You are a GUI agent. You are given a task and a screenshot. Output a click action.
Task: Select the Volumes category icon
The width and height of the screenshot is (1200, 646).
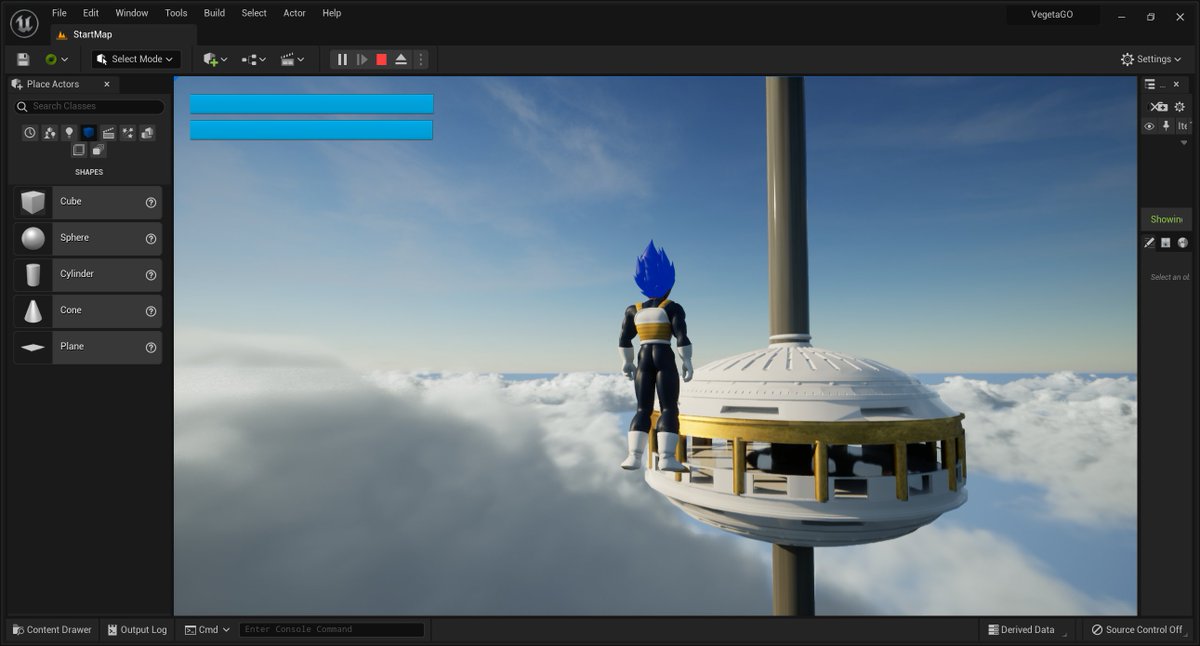click(x=79, y=150)
